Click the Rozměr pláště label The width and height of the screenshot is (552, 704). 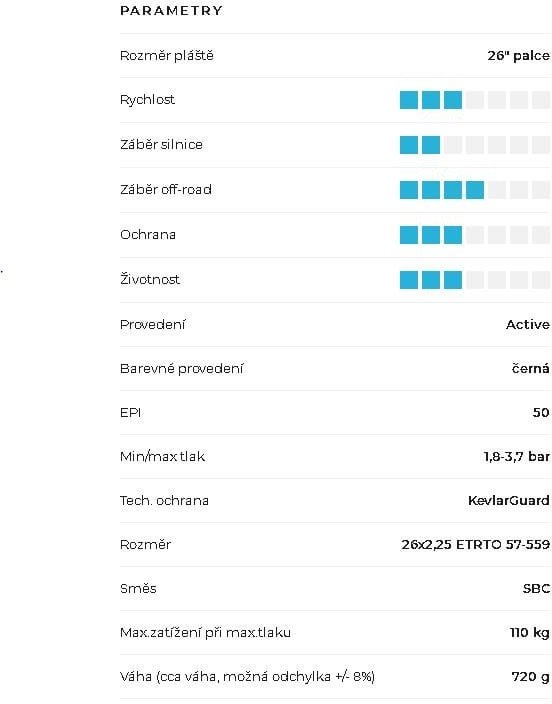point(167,56)
